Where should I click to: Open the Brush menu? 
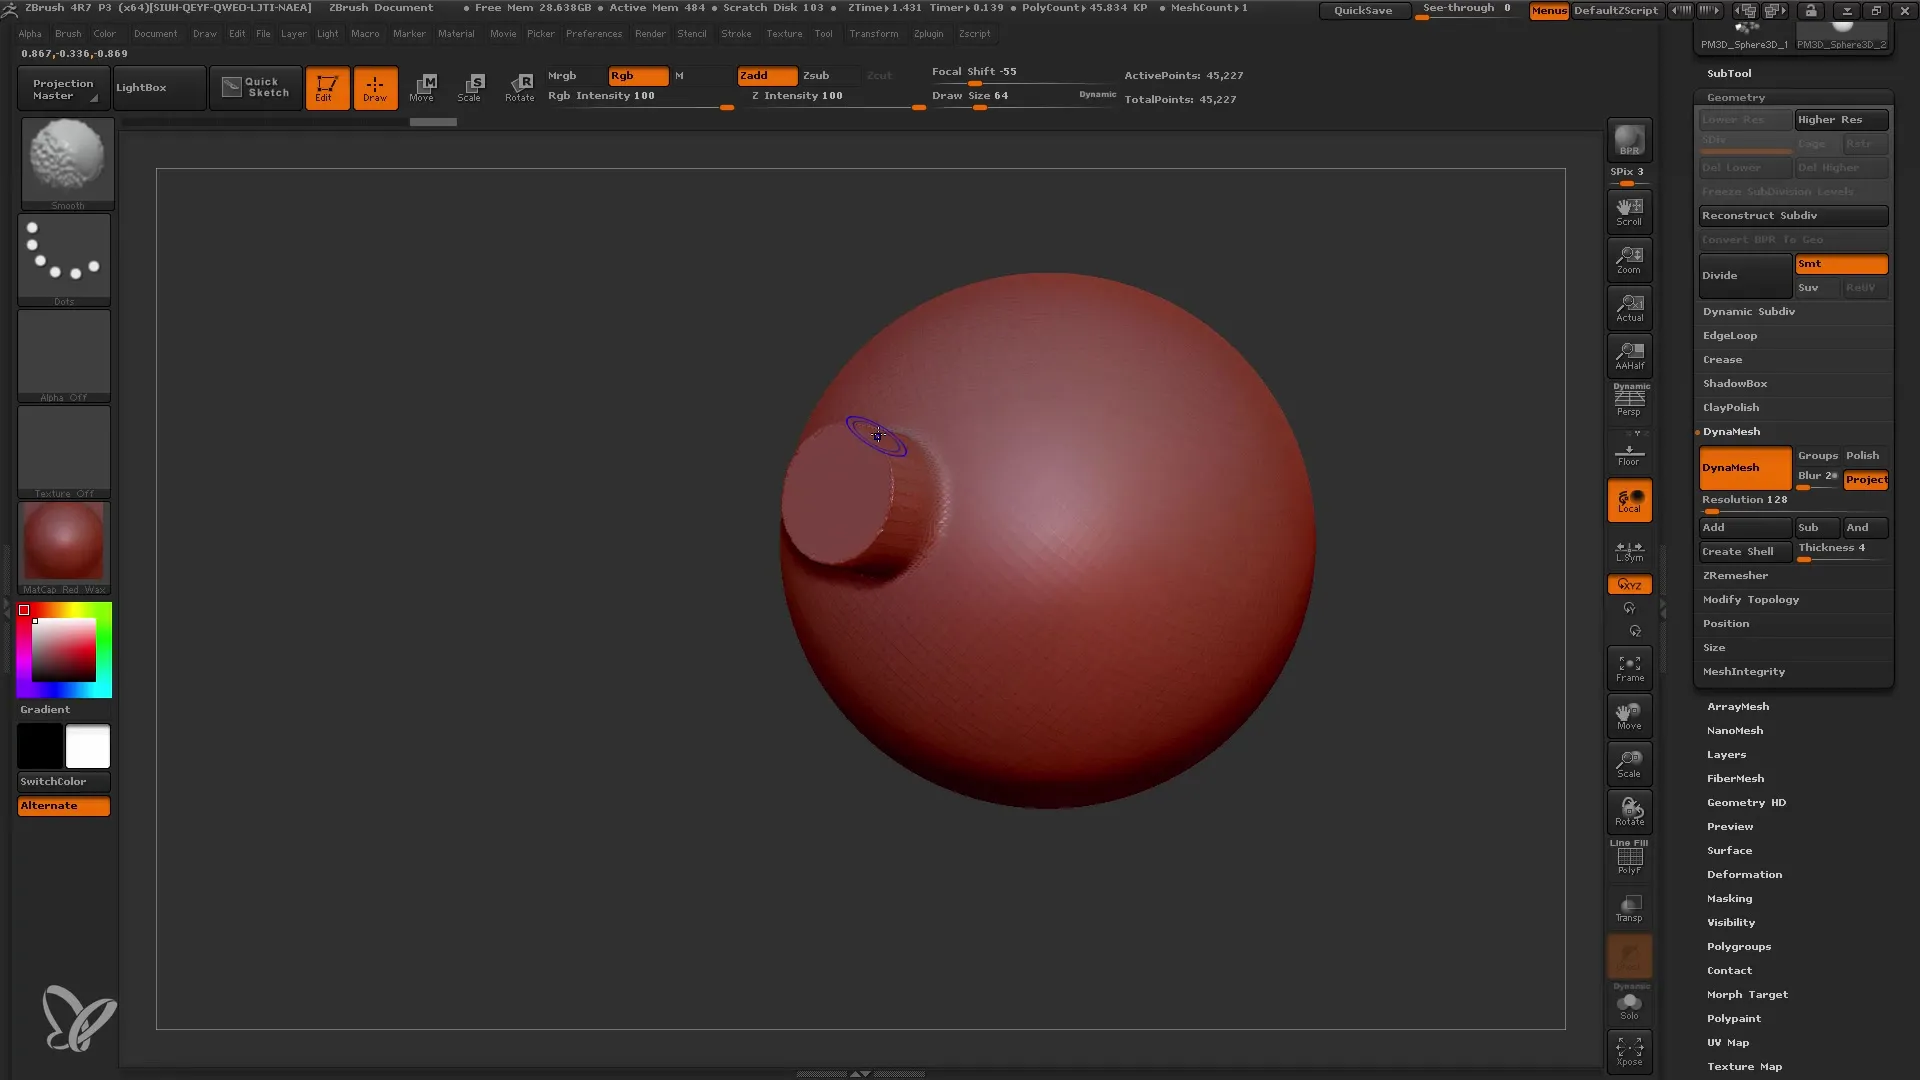tap(68, 34)
